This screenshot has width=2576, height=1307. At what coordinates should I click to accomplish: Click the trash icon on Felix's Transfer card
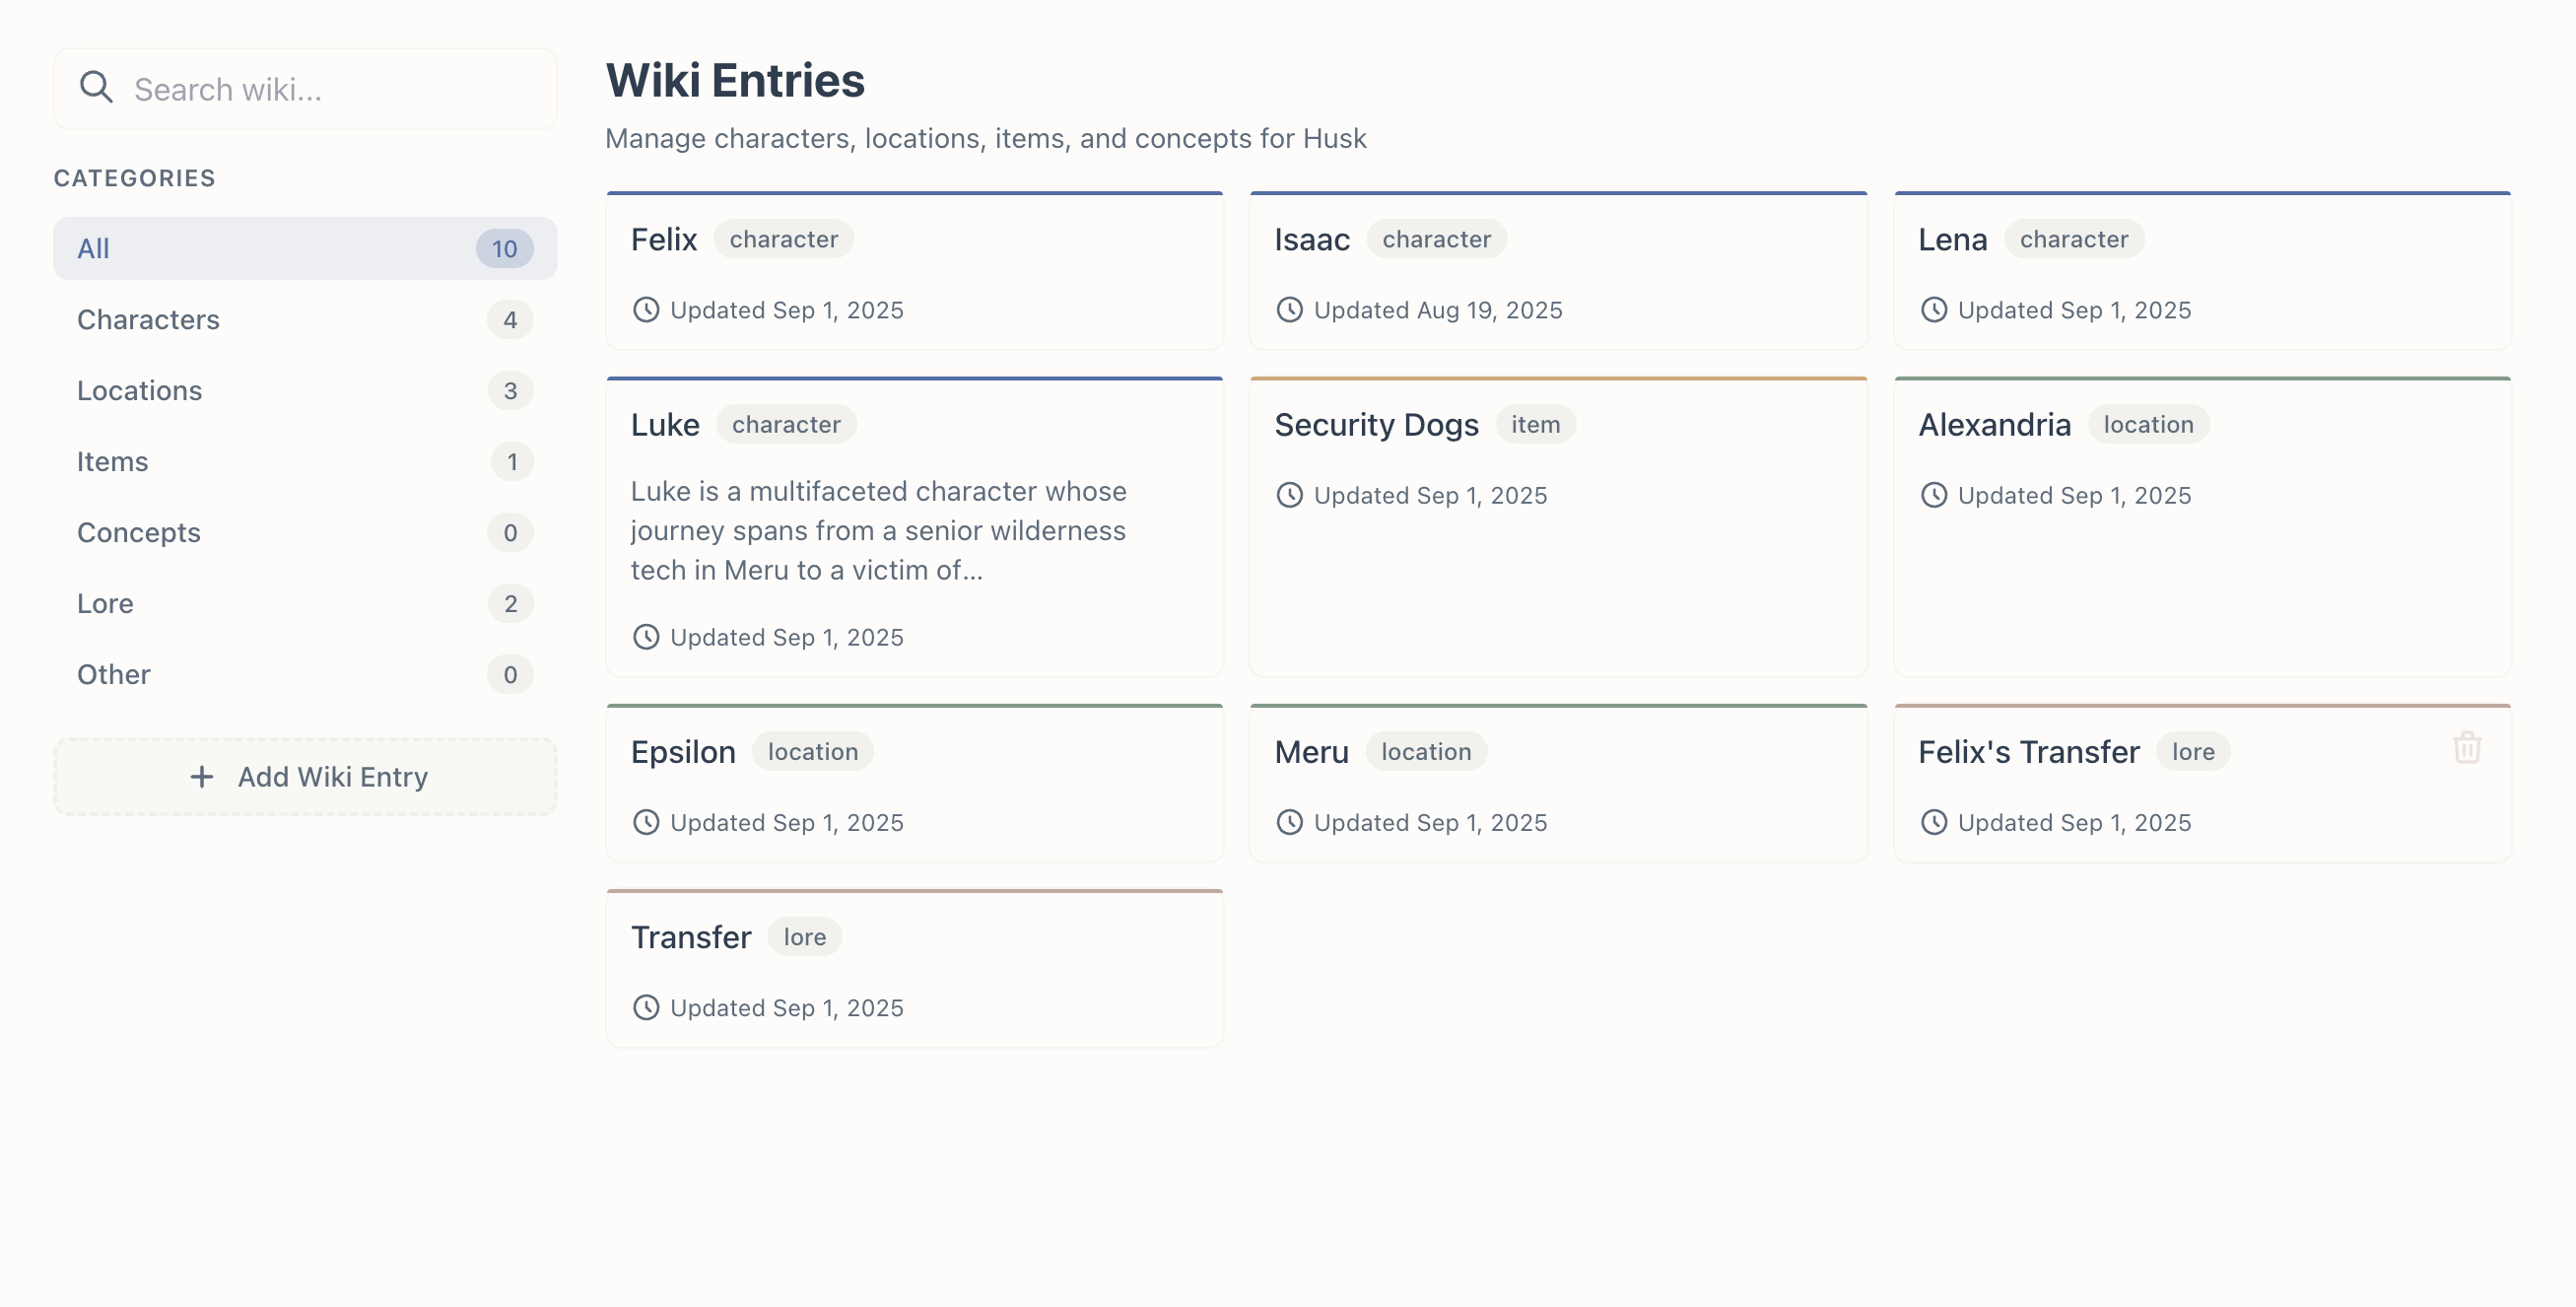tap(2468, 747)
